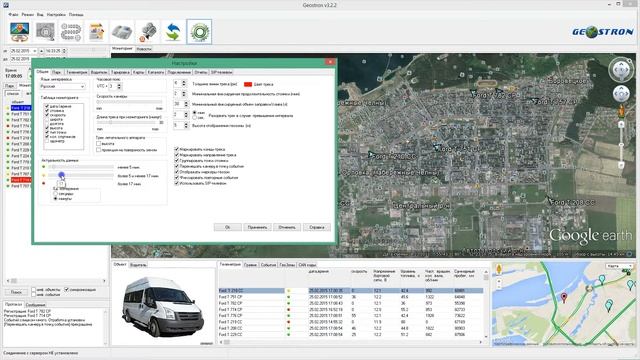Click the map search magnifier toolbar icon
The height and width of the screenshot is (360, 640).
pos(45,31)
